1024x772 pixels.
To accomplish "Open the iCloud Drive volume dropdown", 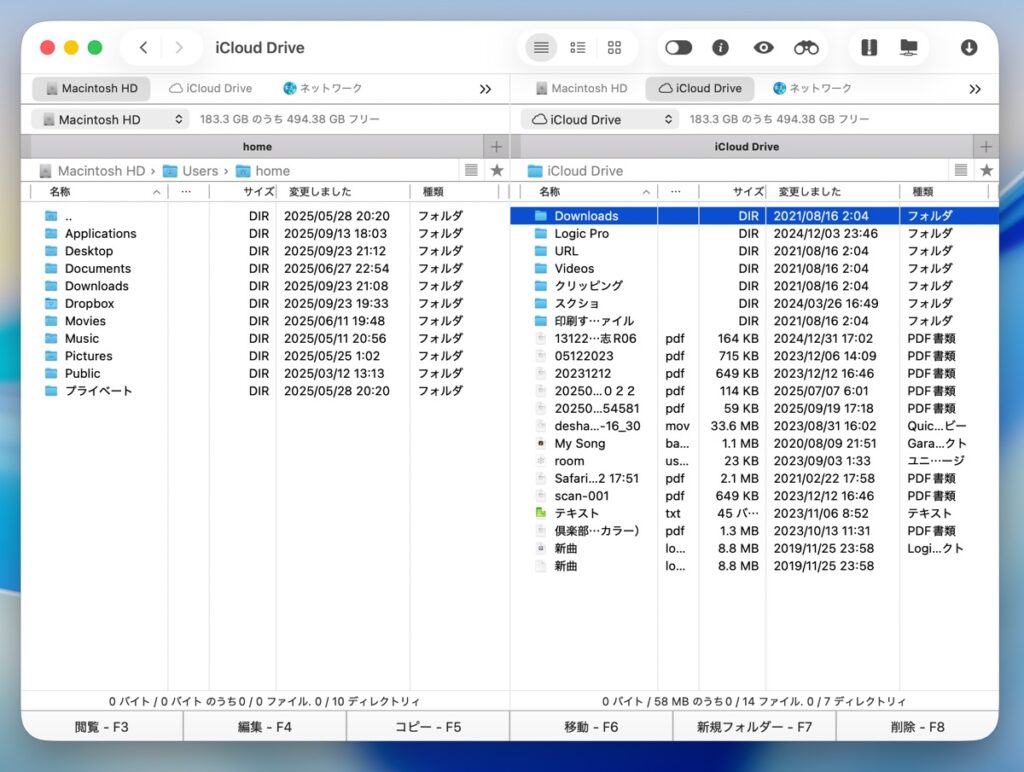I will (x=600, y=119).
